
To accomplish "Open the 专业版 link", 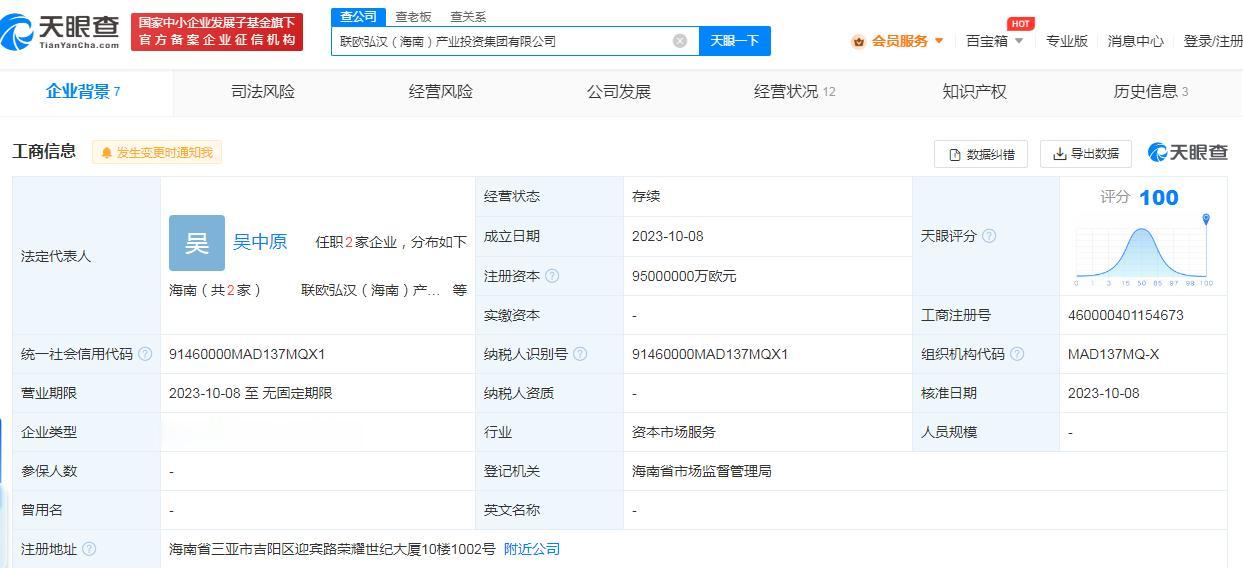I will pos(1066,41).
